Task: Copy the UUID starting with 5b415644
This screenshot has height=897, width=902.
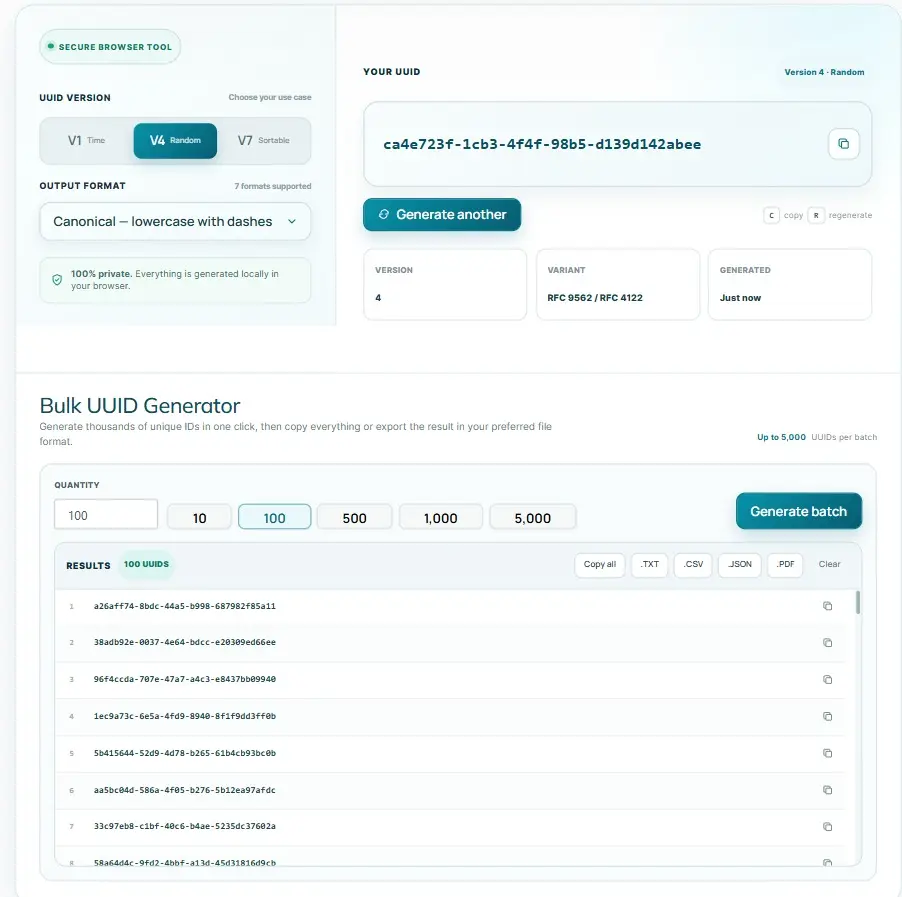Action: 827,753
